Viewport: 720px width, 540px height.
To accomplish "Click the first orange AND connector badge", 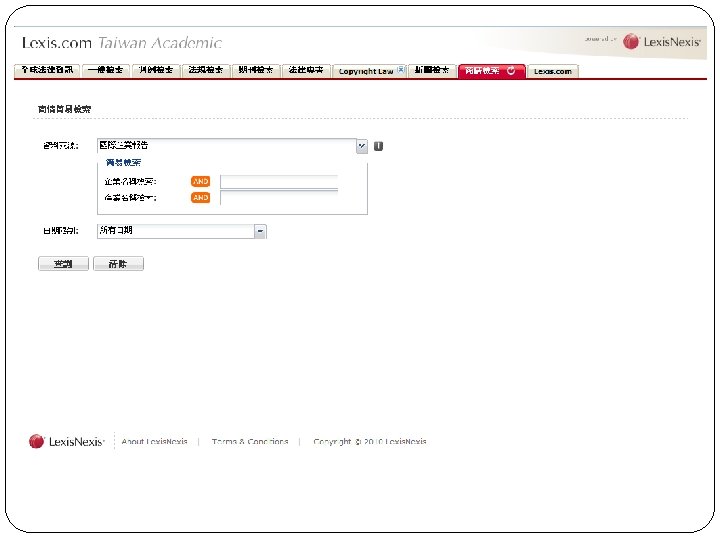I will [x=201, y=181].
